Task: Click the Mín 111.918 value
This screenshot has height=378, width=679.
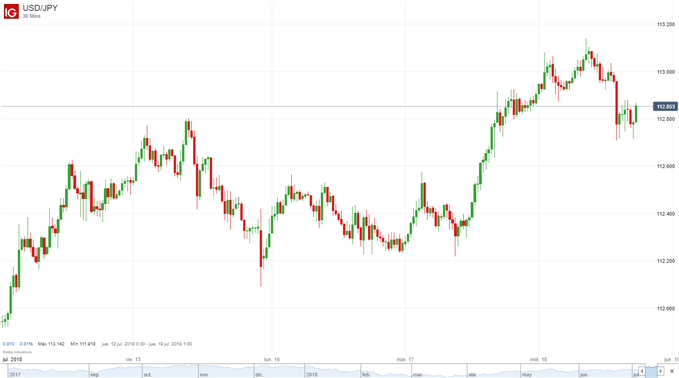Action: (83, 344)
